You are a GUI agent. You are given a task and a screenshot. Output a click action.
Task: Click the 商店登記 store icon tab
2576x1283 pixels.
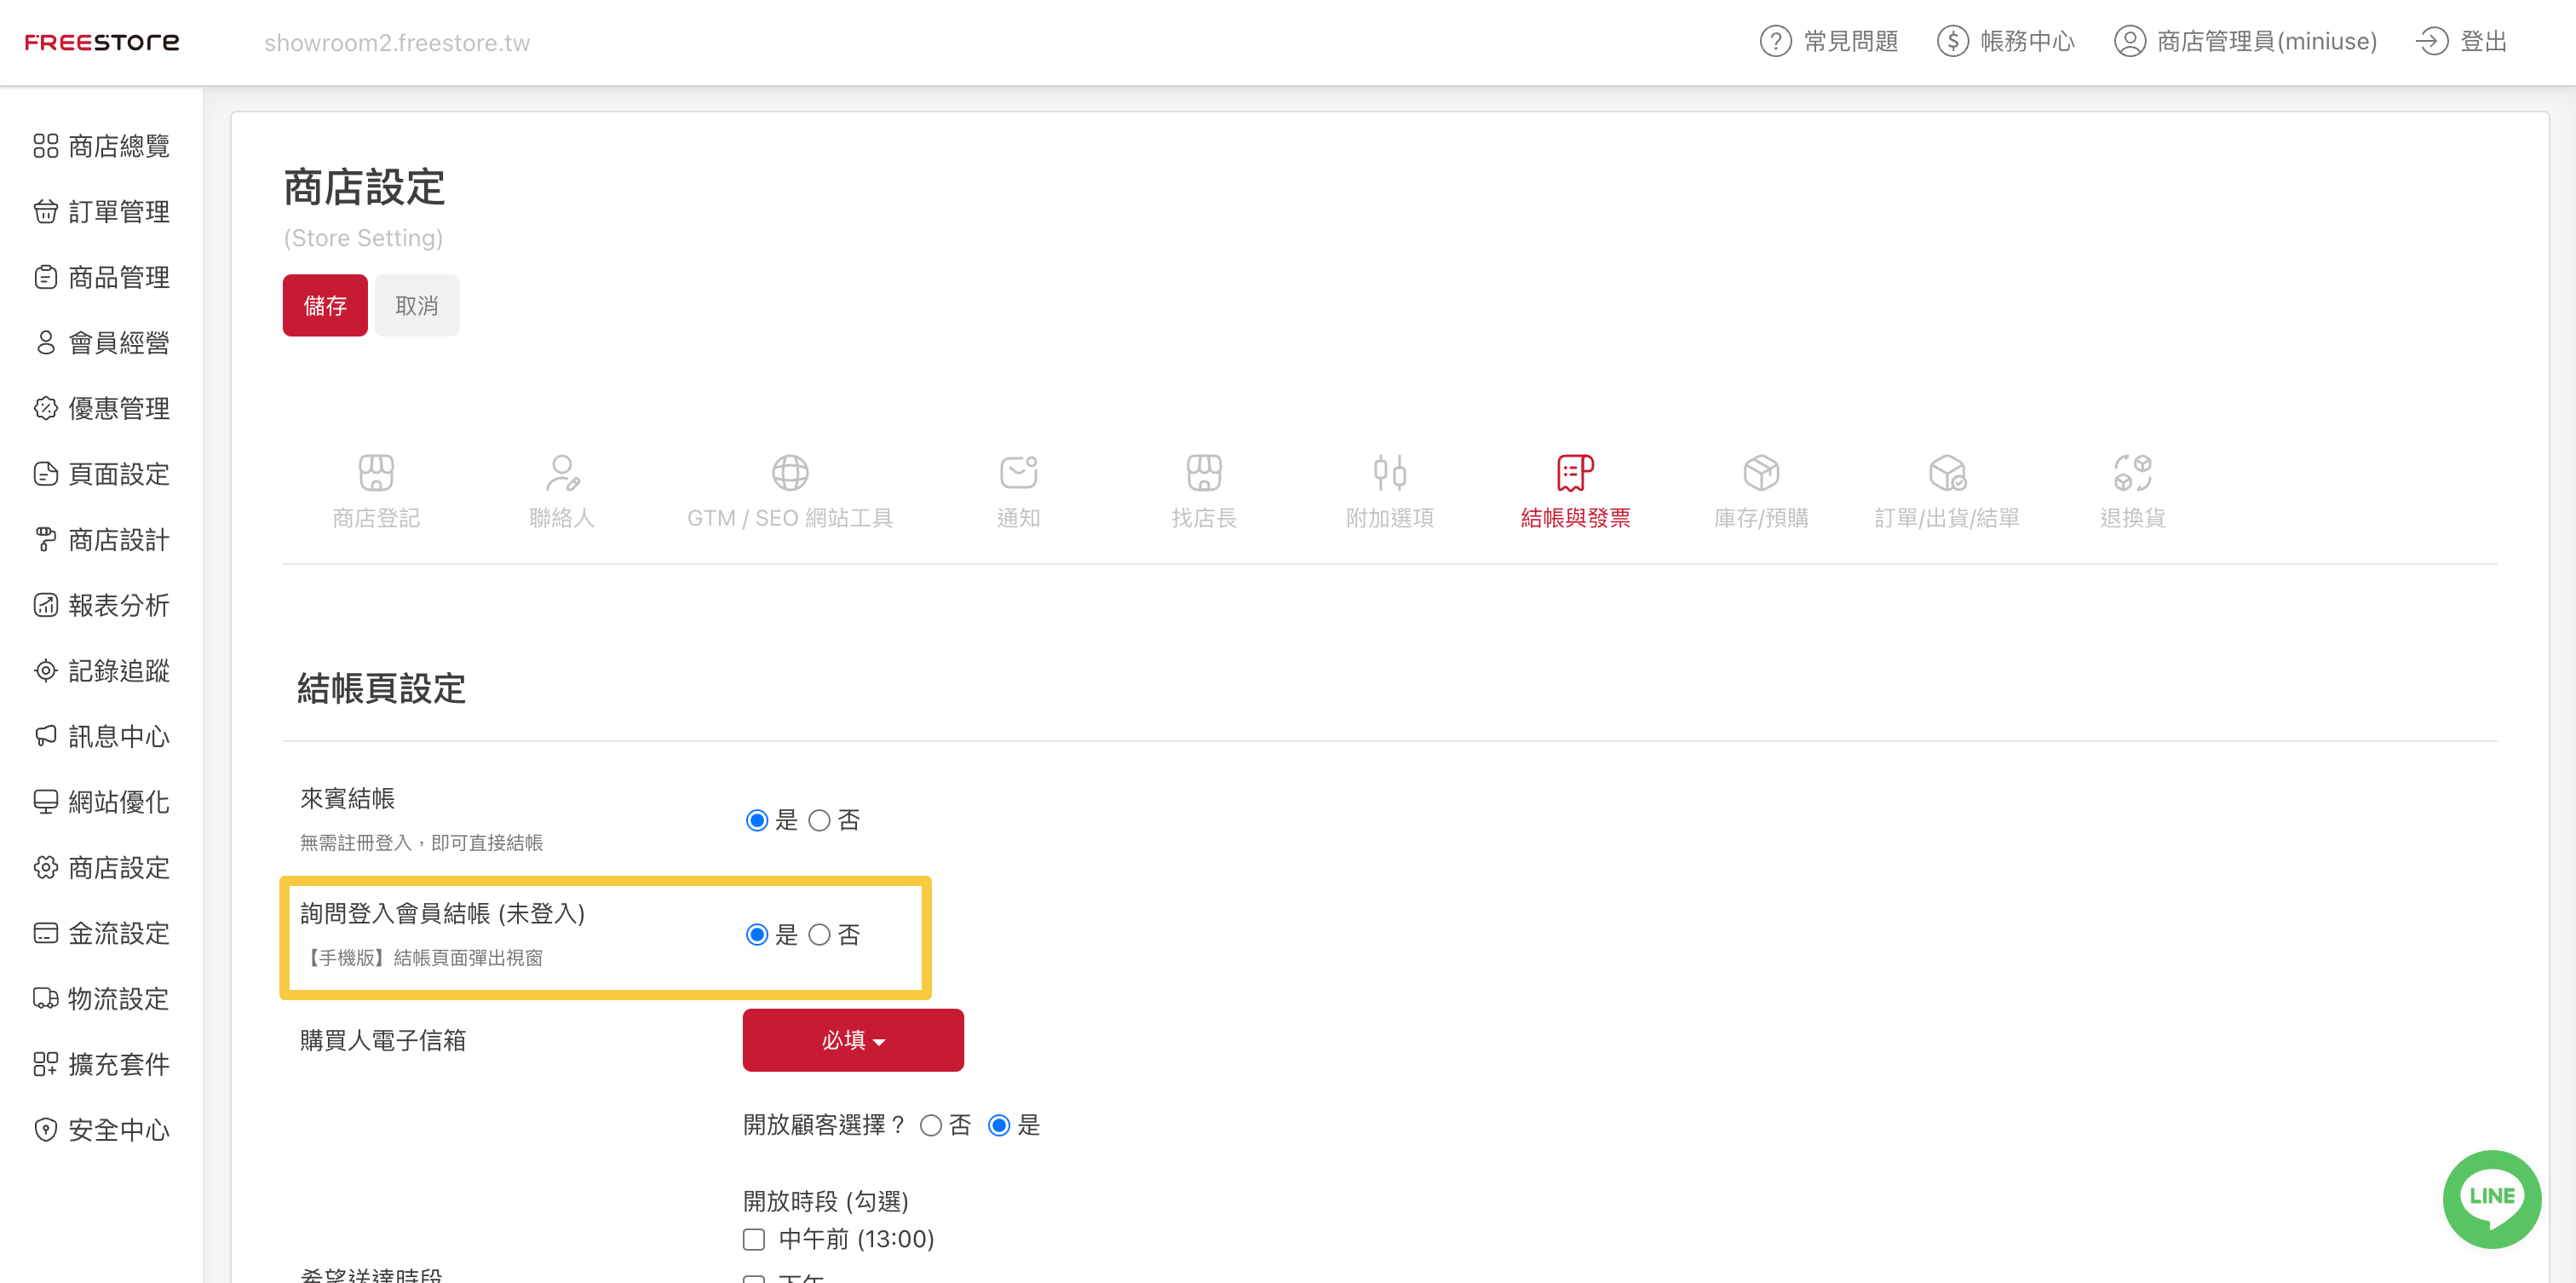(376, 473)
